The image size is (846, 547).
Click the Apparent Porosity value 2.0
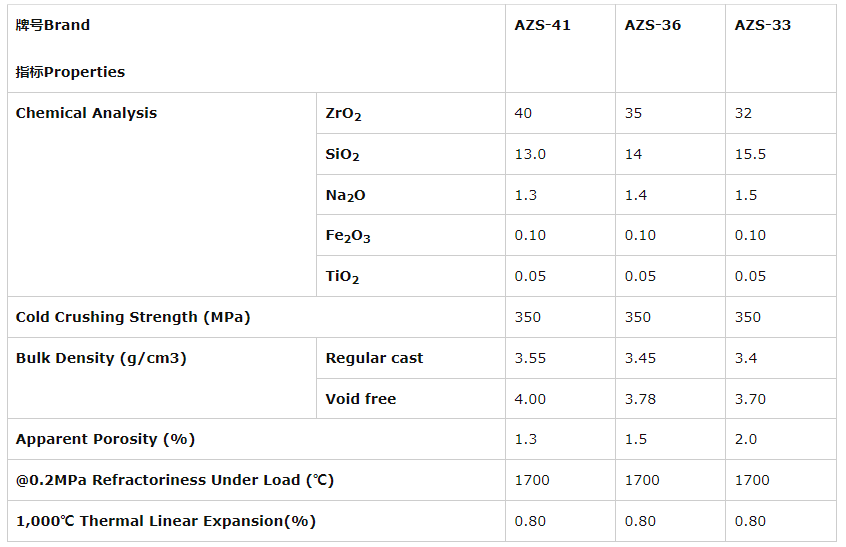pos(745,439)
